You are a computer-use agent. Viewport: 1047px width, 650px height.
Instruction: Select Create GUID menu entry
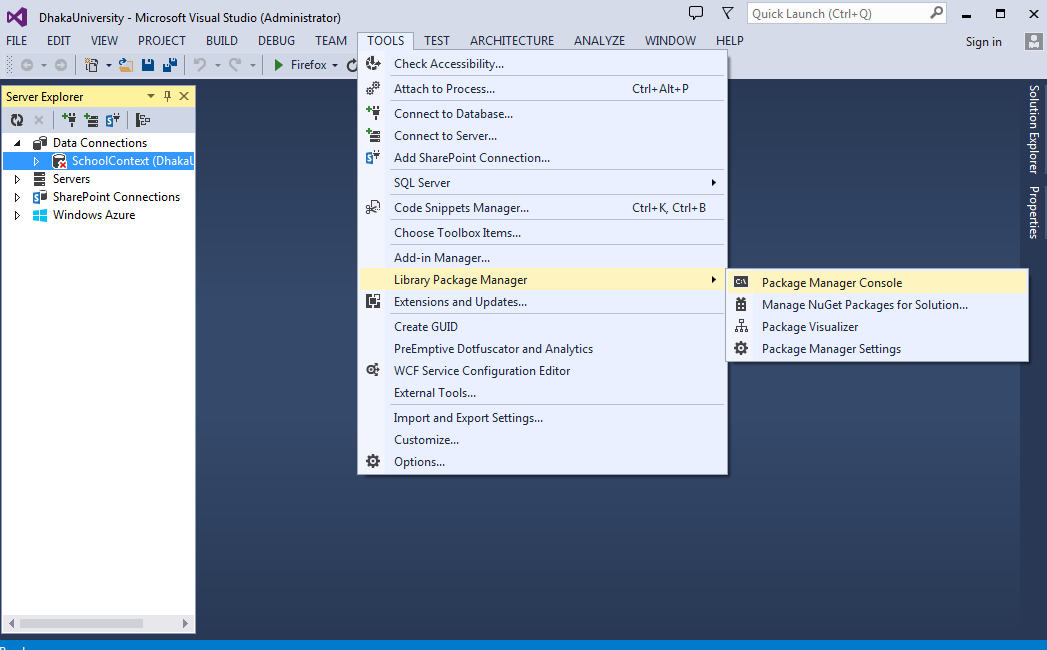coord(542,327)
